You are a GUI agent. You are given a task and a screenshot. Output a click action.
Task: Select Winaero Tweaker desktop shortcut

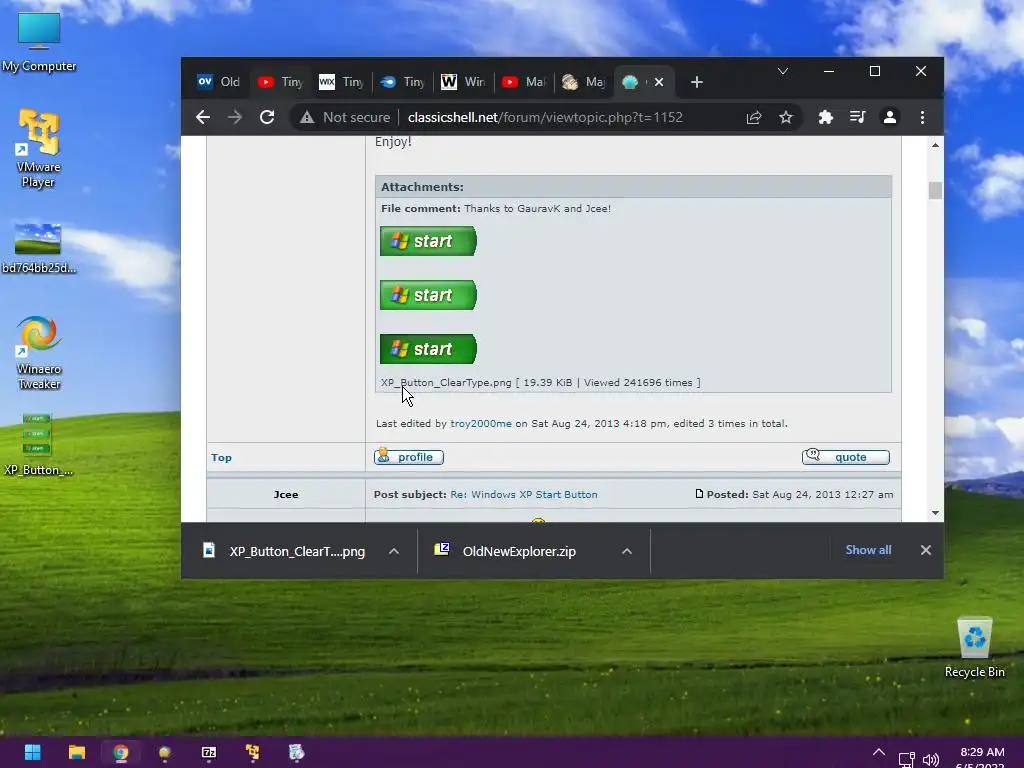tap(39, 353)
